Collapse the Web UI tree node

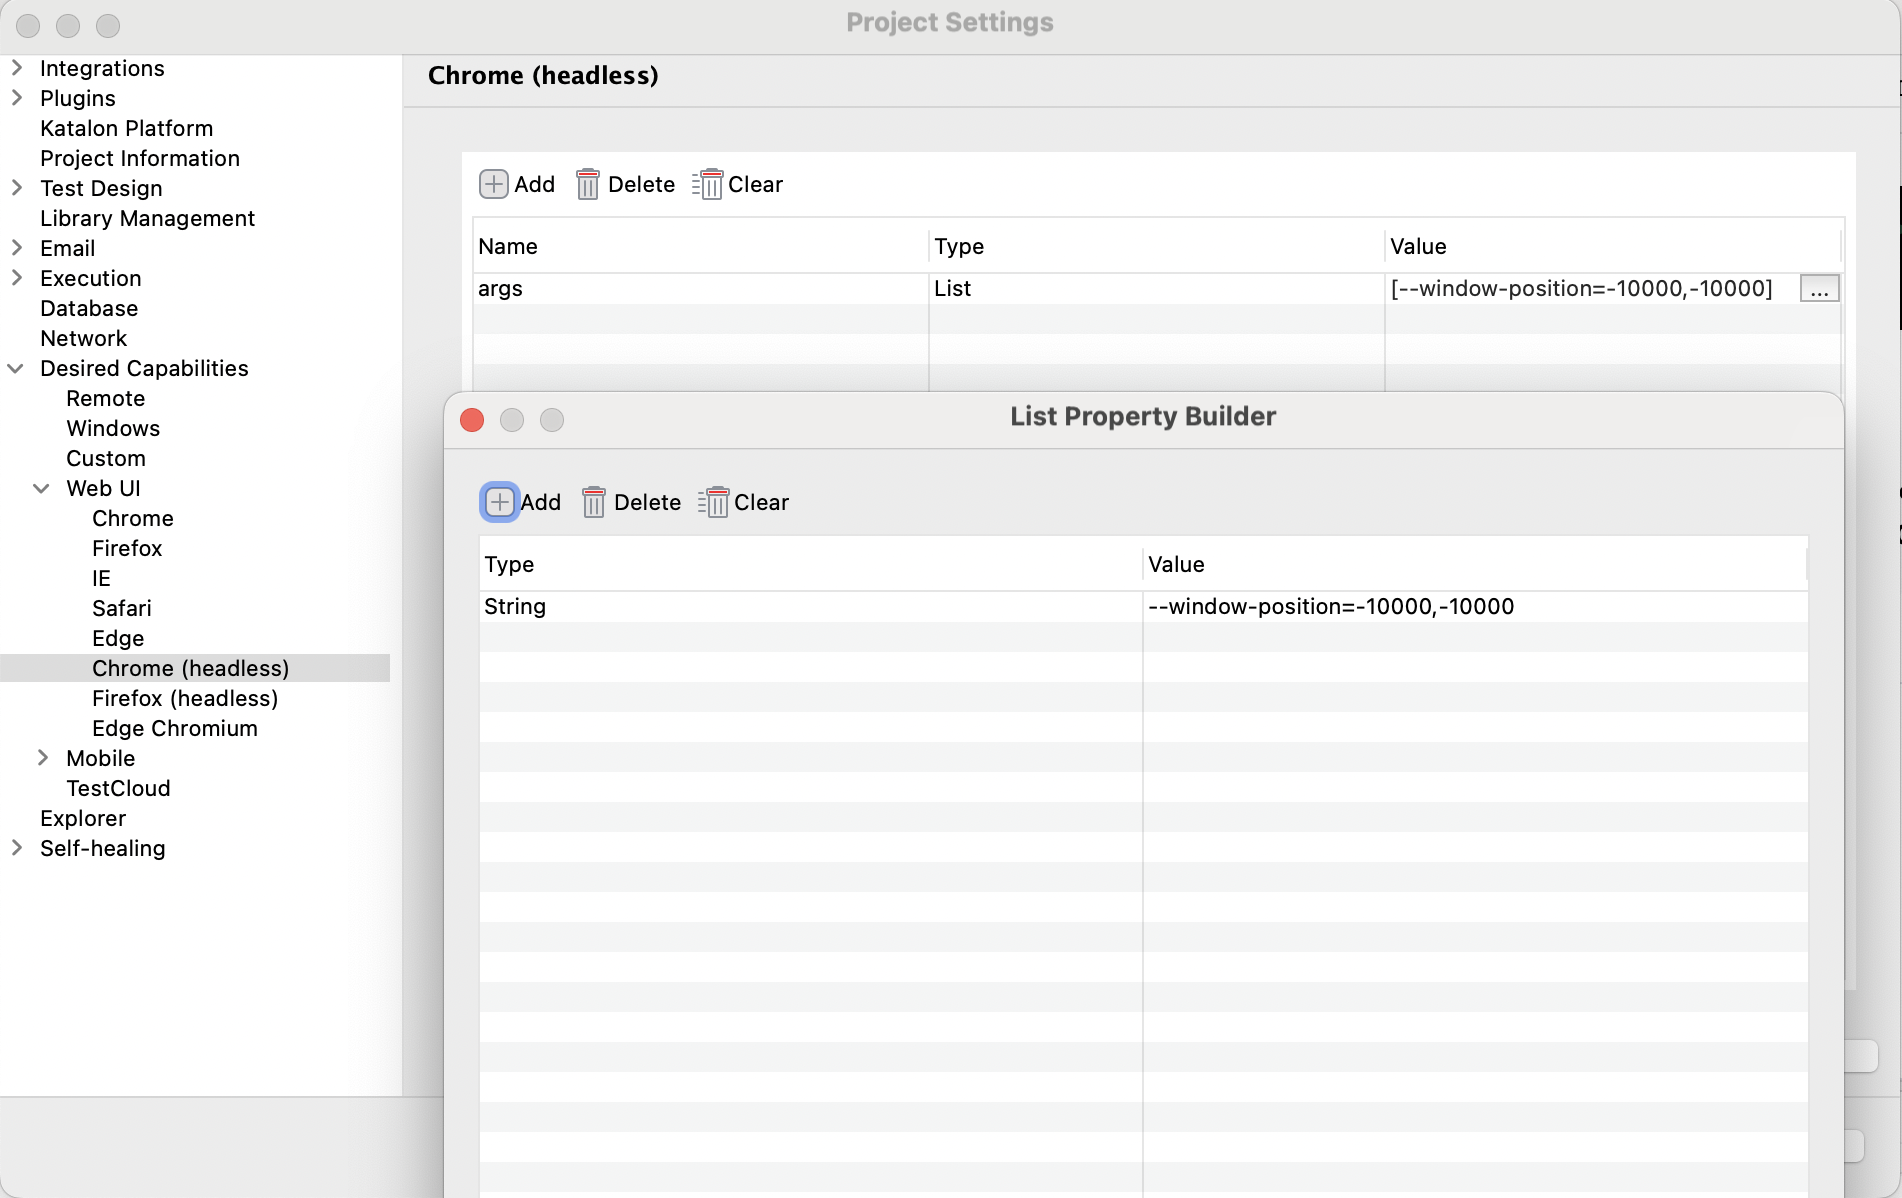tap(42, 488)
